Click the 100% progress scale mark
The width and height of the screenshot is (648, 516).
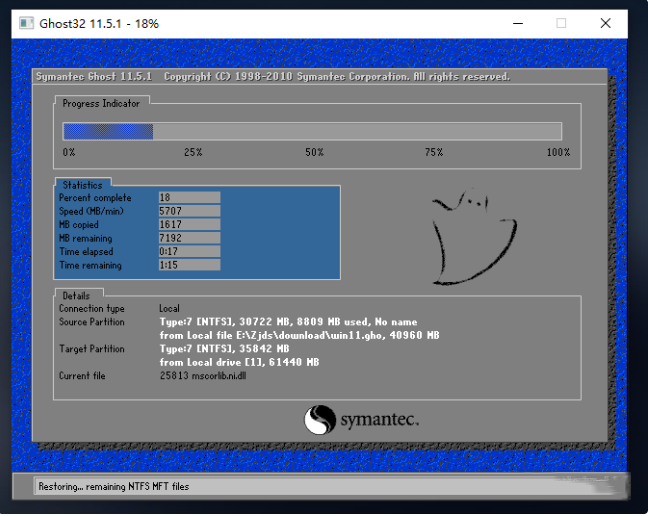coord(558,152)
